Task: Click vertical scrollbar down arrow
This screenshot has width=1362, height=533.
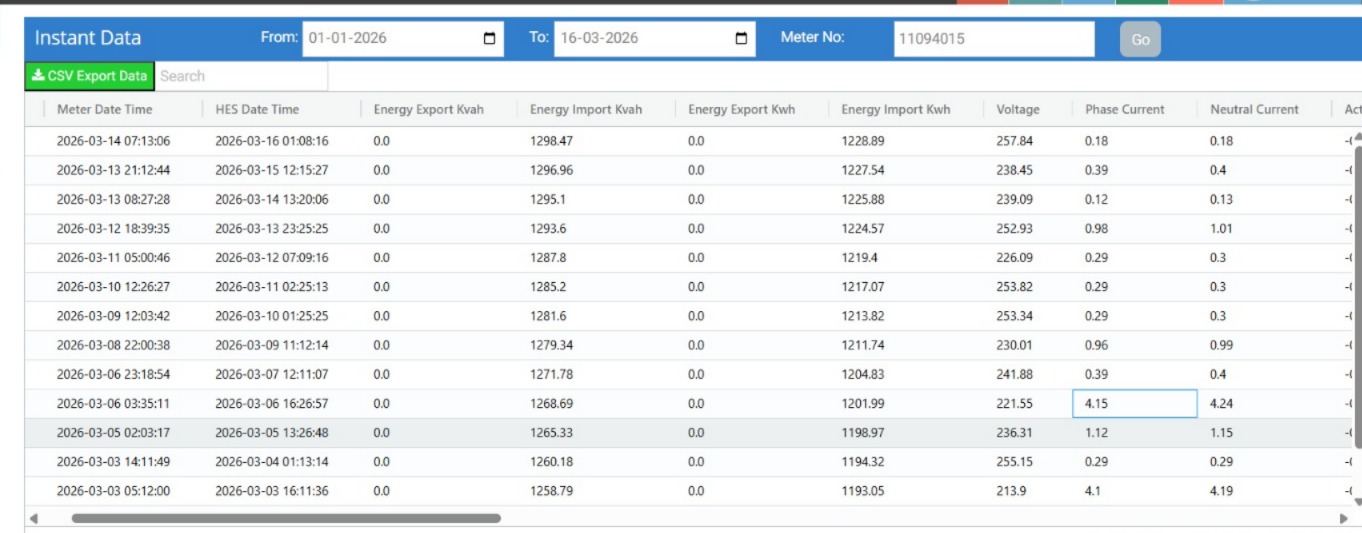Action: click(x=1357, y=501)
